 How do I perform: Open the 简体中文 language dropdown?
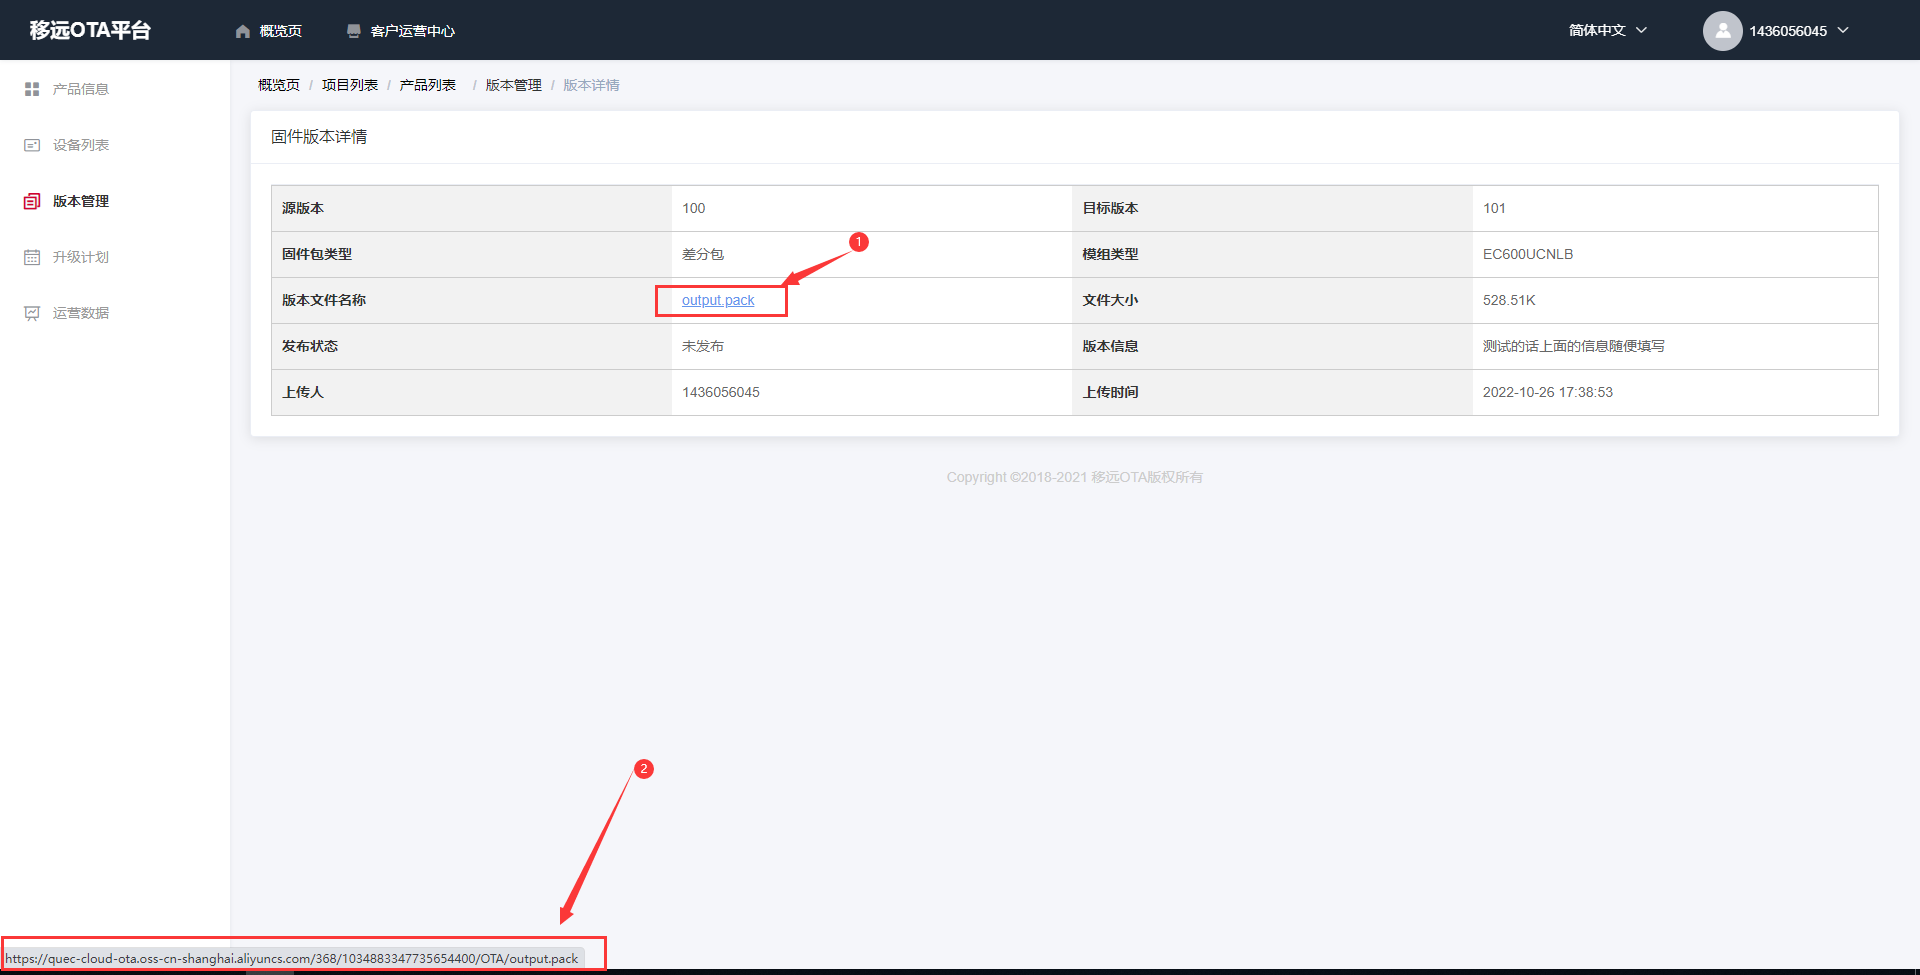[1597, 31]
